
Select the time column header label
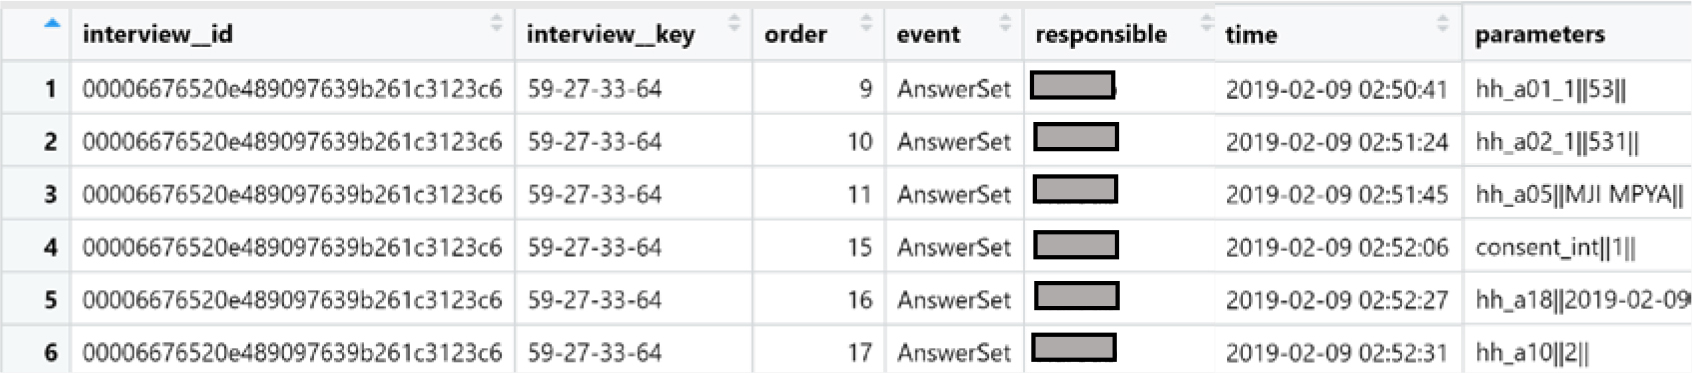[1251, 35]
